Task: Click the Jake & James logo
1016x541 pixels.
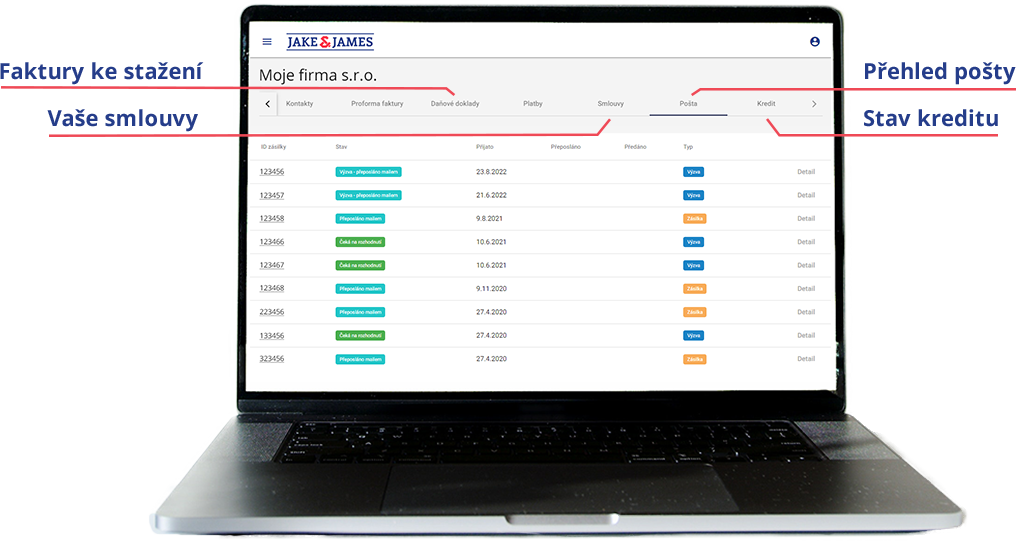Action: (330, 42)
